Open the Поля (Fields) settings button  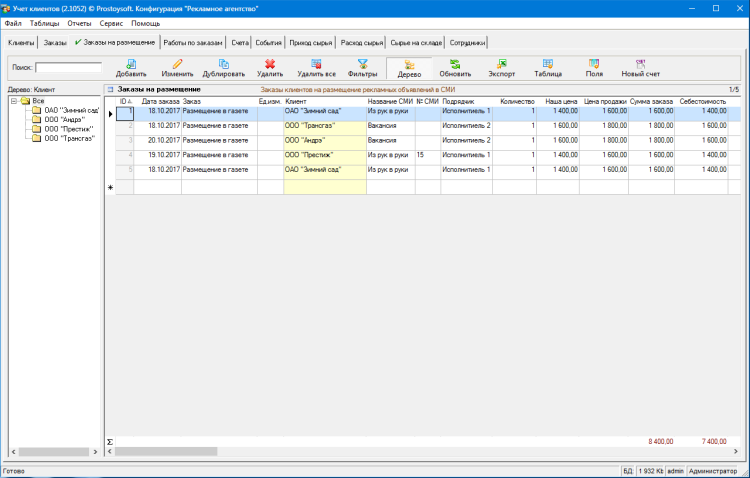pos(594,68)
